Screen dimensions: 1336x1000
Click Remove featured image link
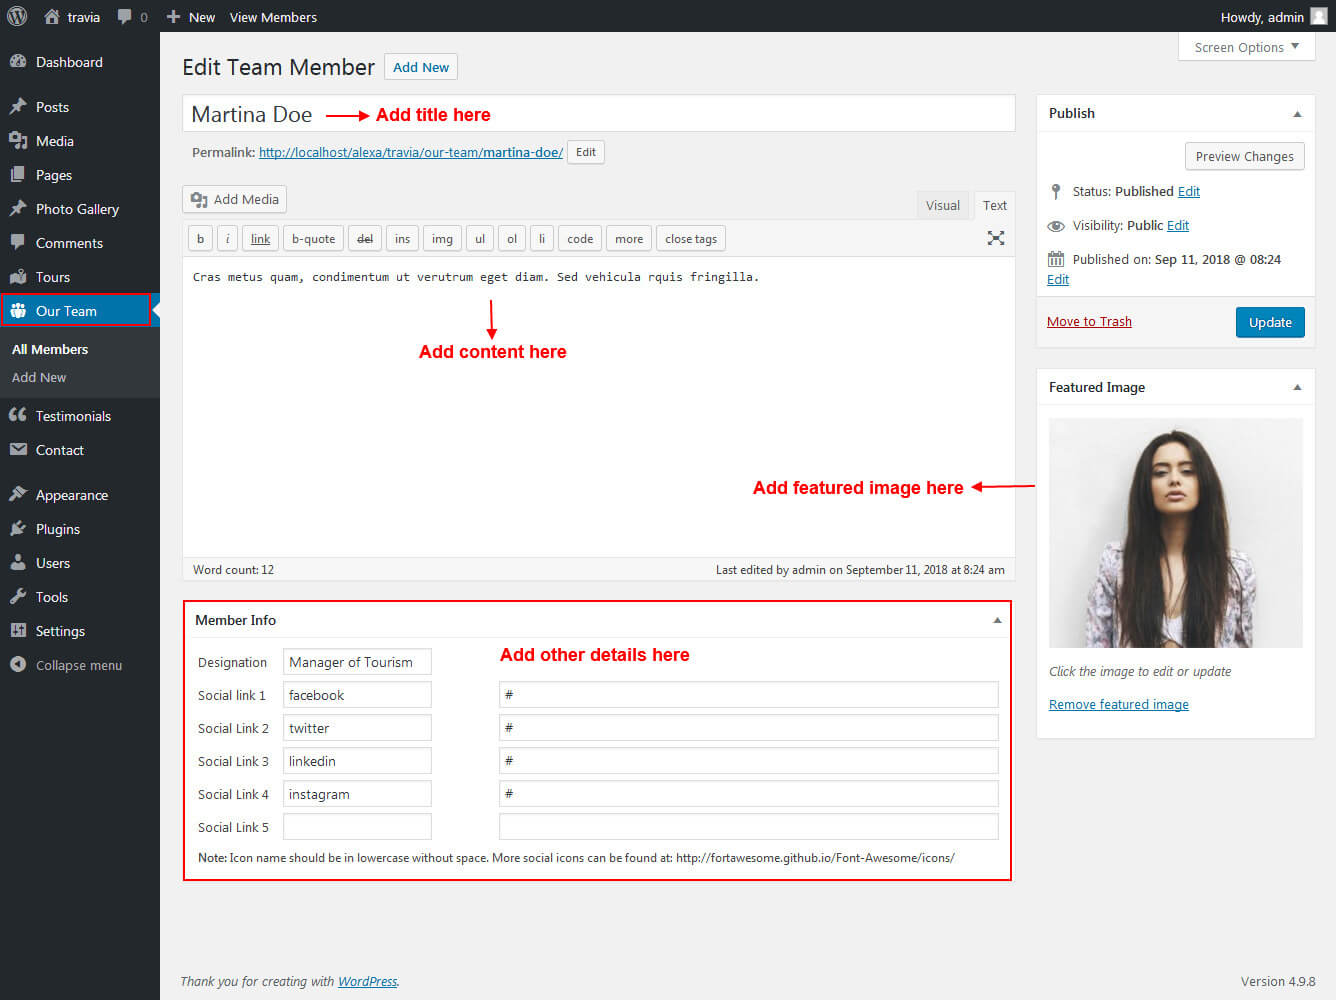1119,704
